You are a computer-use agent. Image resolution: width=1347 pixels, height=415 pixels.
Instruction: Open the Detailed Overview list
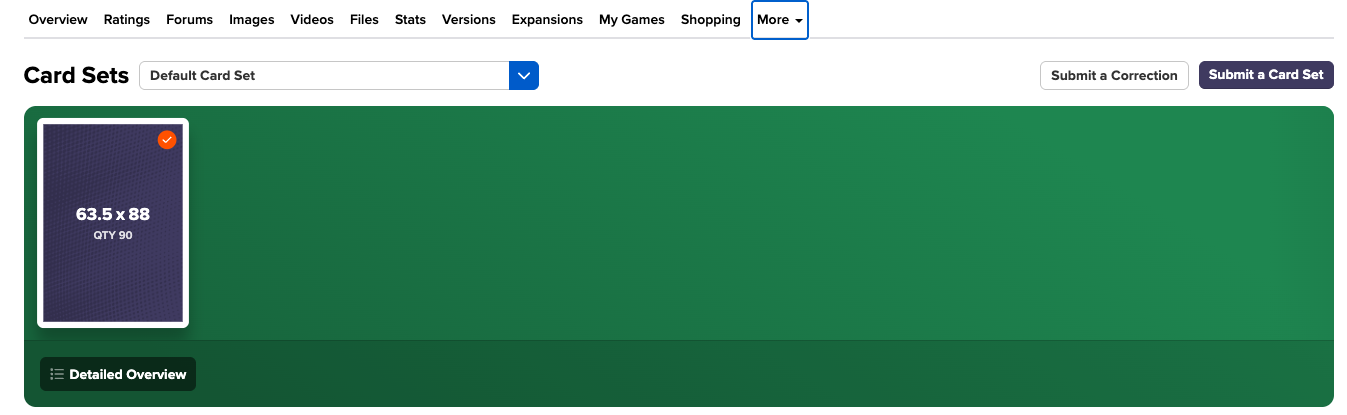118,374
